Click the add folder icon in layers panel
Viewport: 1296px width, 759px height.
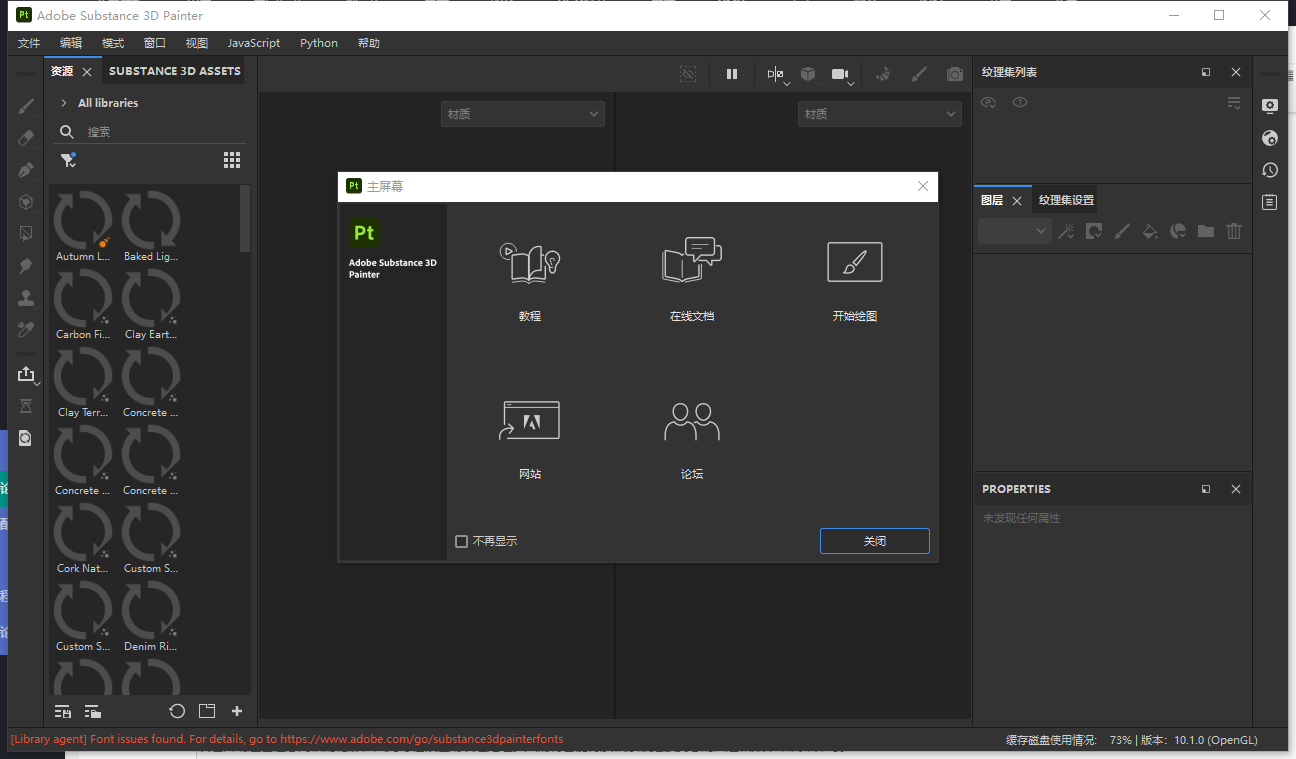[x=1206, y=231]
